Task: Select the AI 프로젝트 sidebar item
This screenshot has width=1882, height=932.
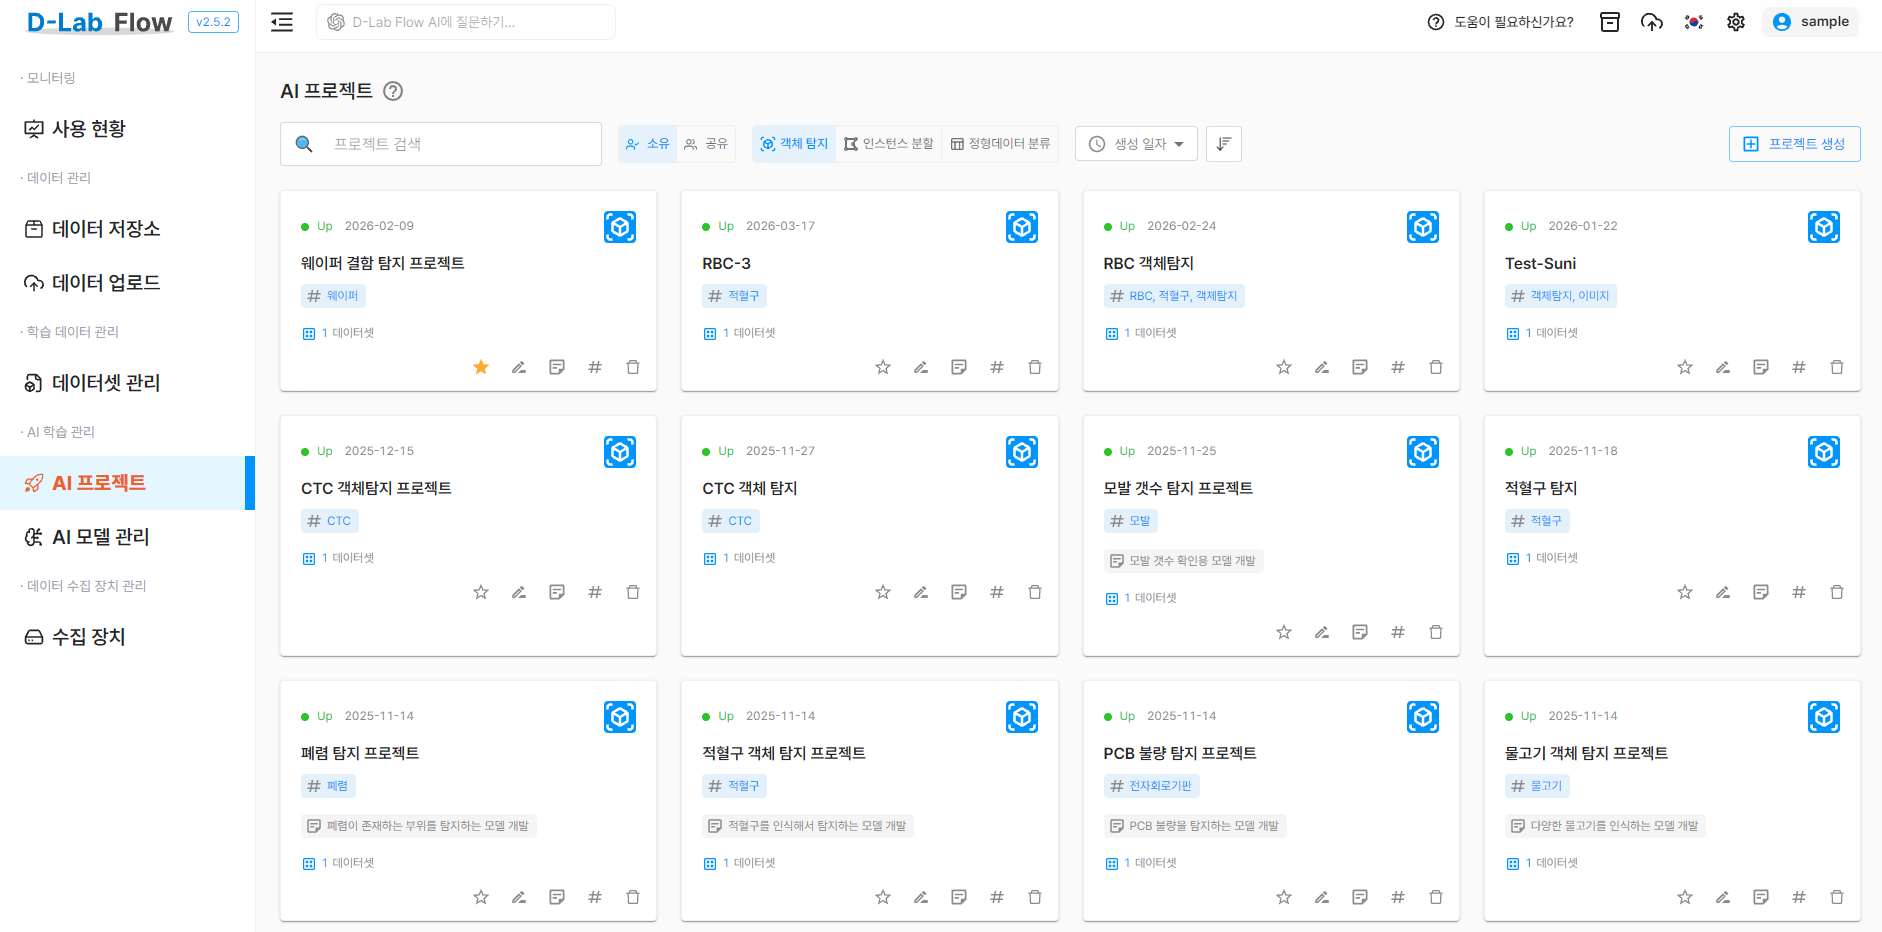Action: coord(127,483)
